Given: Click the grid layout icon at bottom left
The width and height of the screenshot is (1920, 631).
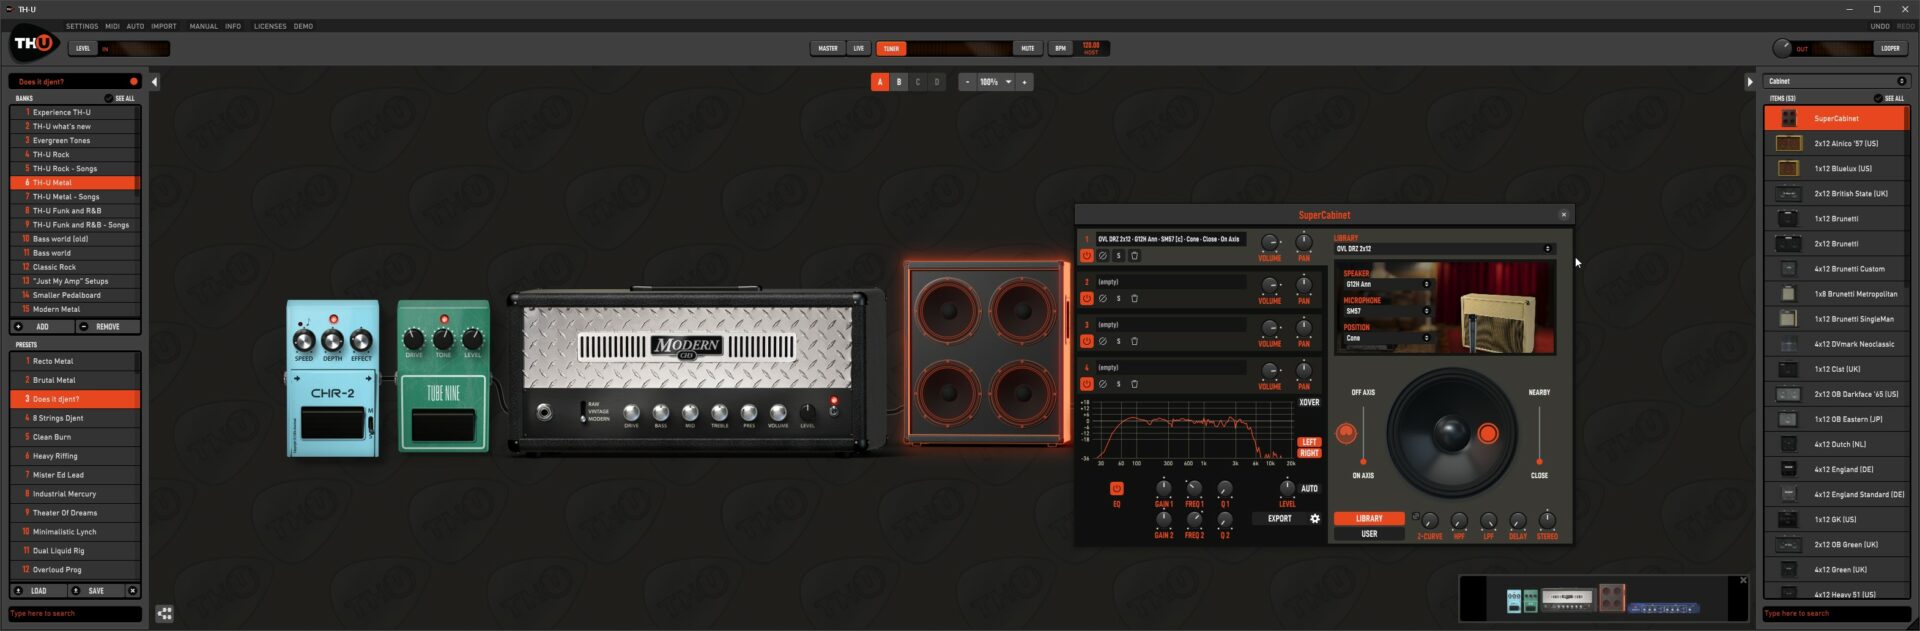Looking at the screenshot, I should coord(165,614).
